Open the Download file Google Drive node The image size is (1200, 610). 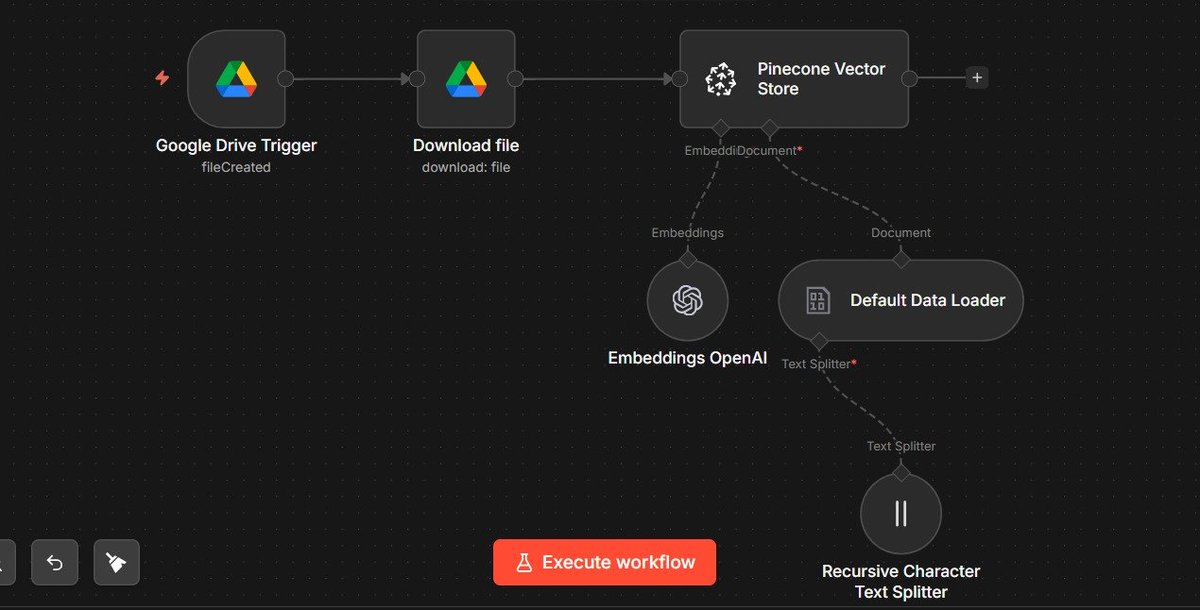466,79
